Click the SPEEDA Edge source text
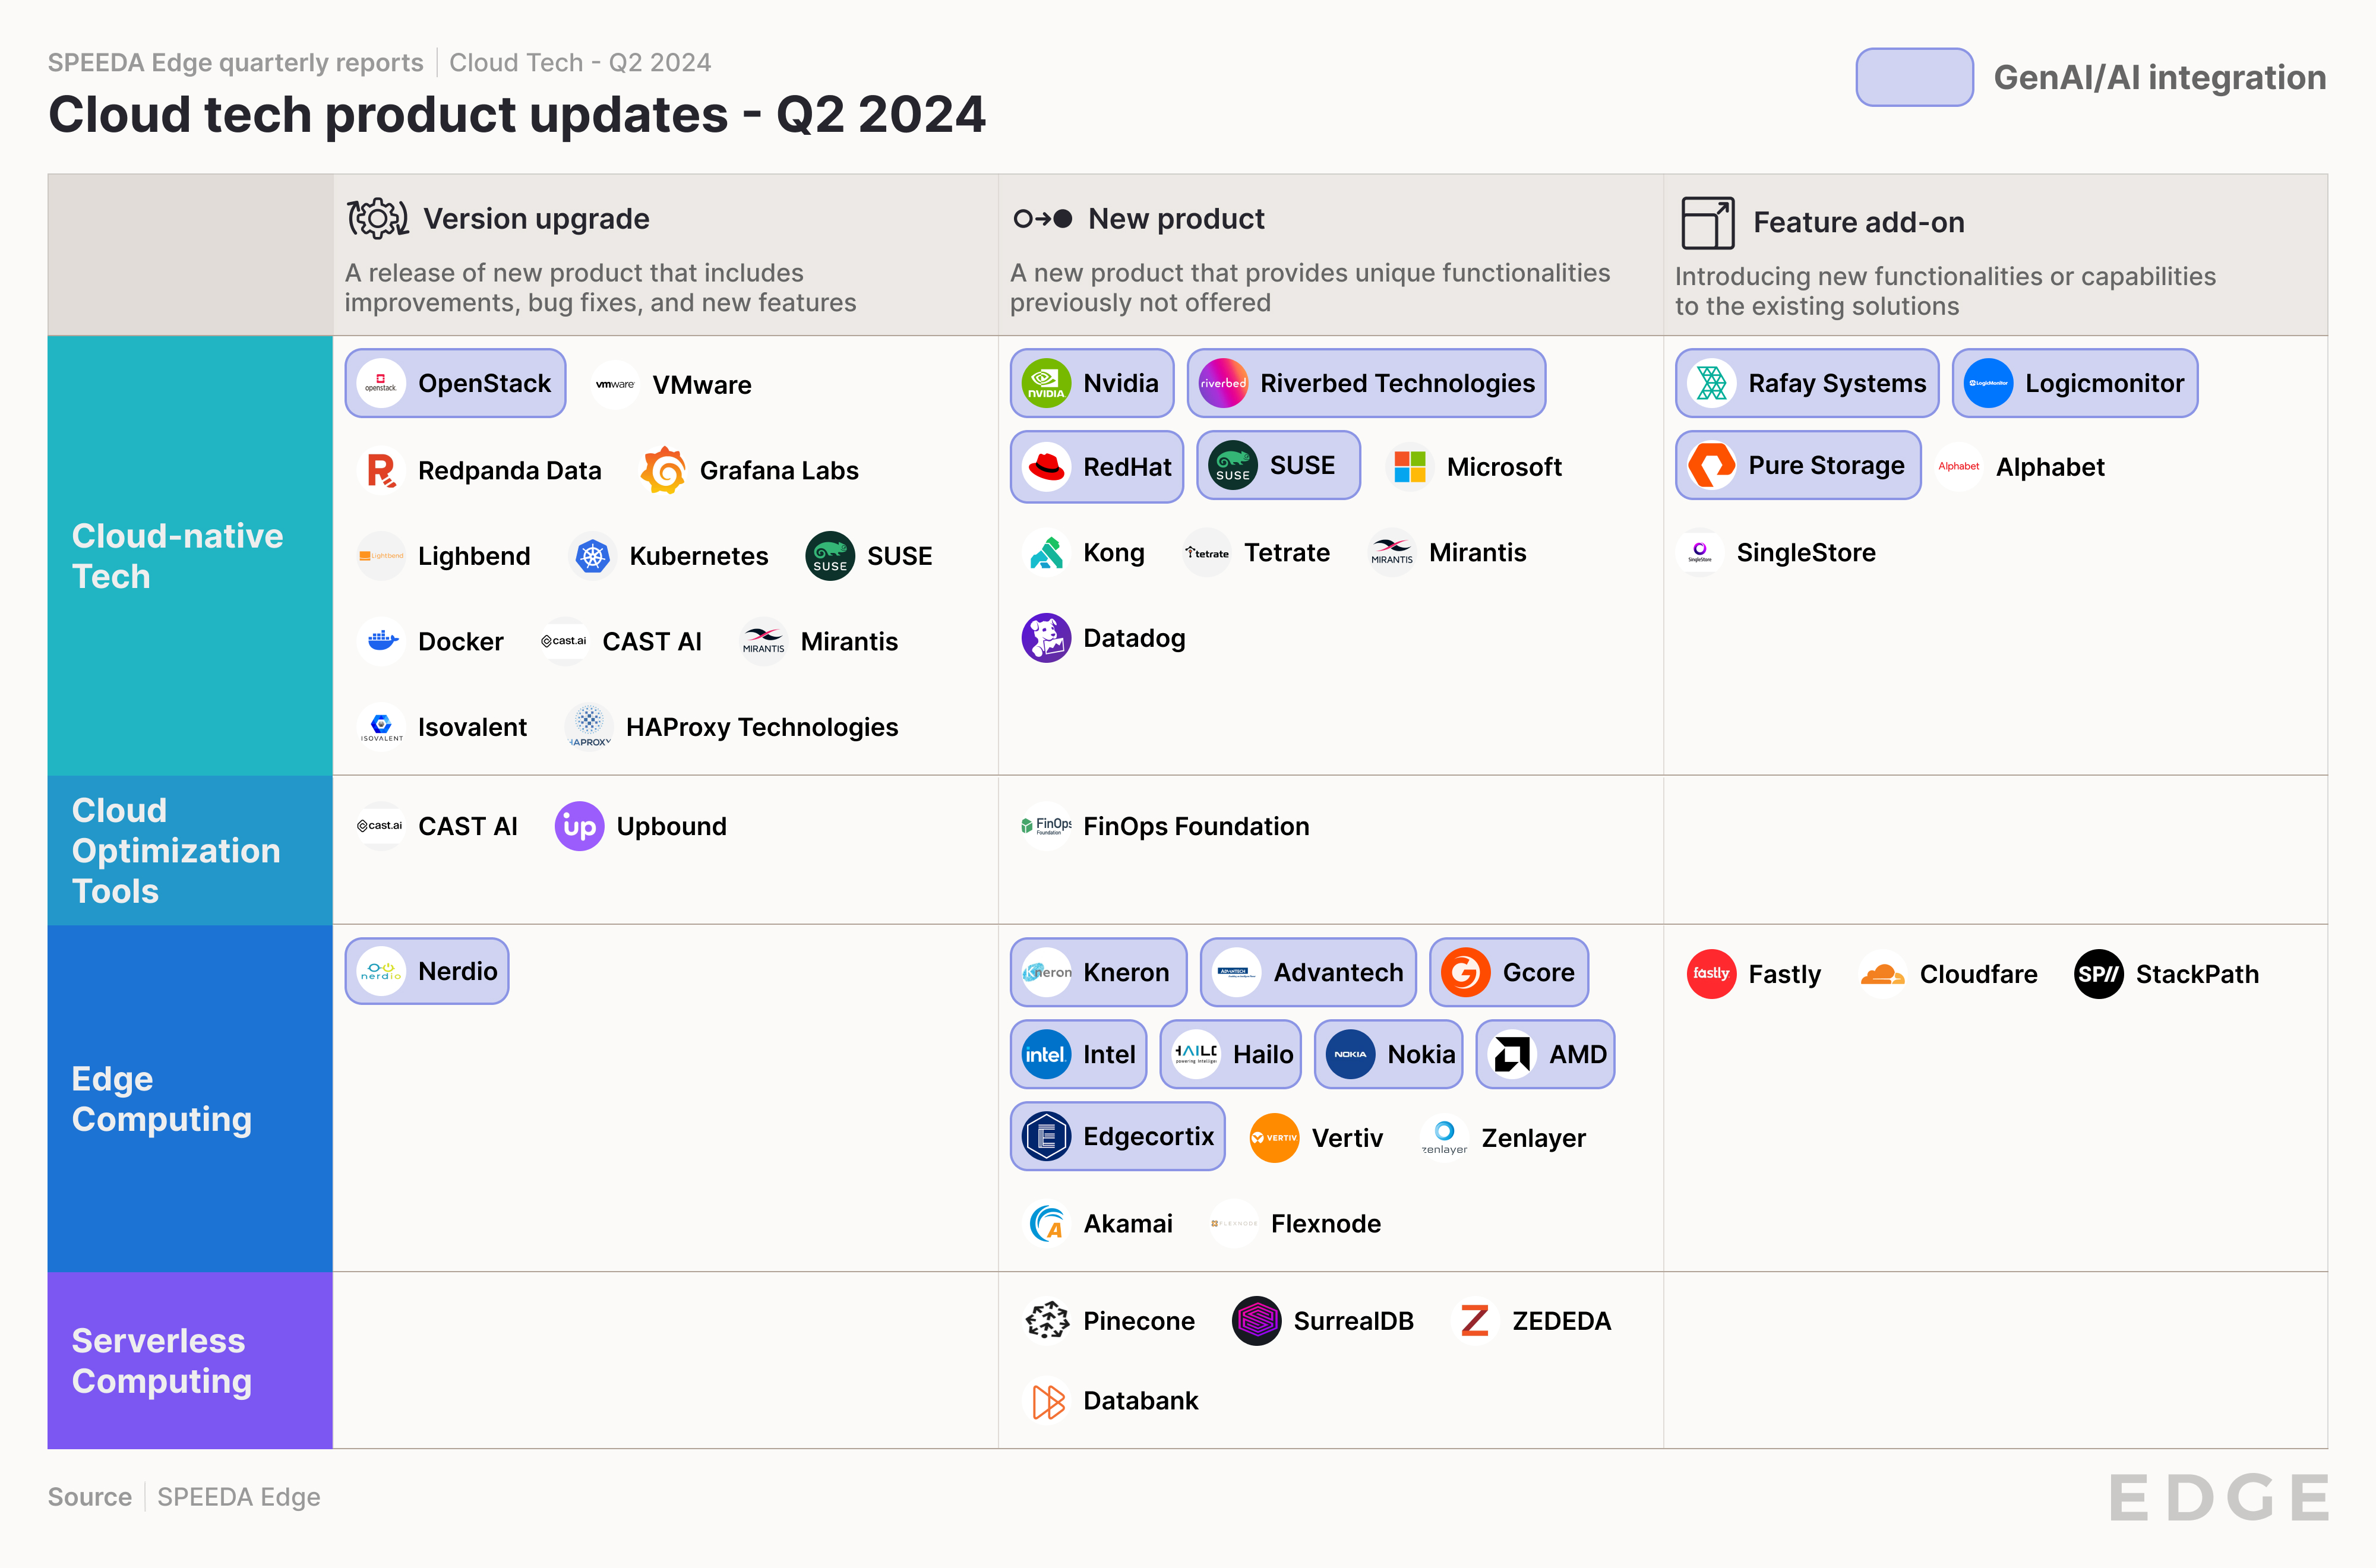This screenshot has width=2376, height=1568. click(x=239, y=1496)
